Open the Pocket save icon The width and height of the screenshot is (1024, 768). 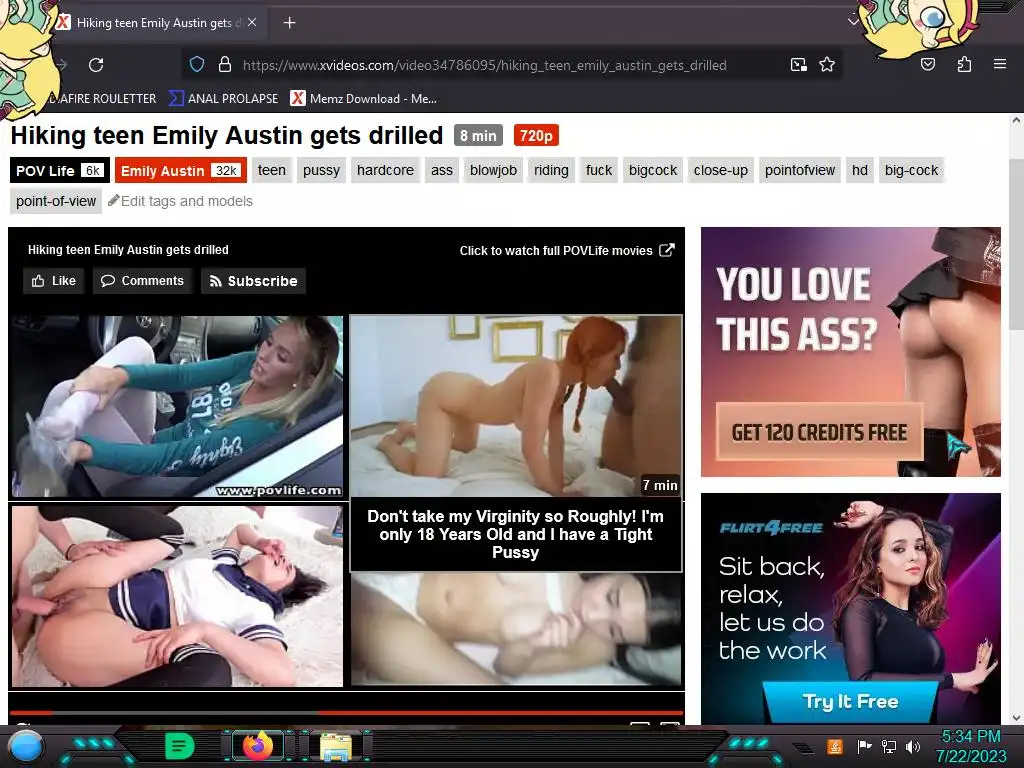click(x=928, y=64)
